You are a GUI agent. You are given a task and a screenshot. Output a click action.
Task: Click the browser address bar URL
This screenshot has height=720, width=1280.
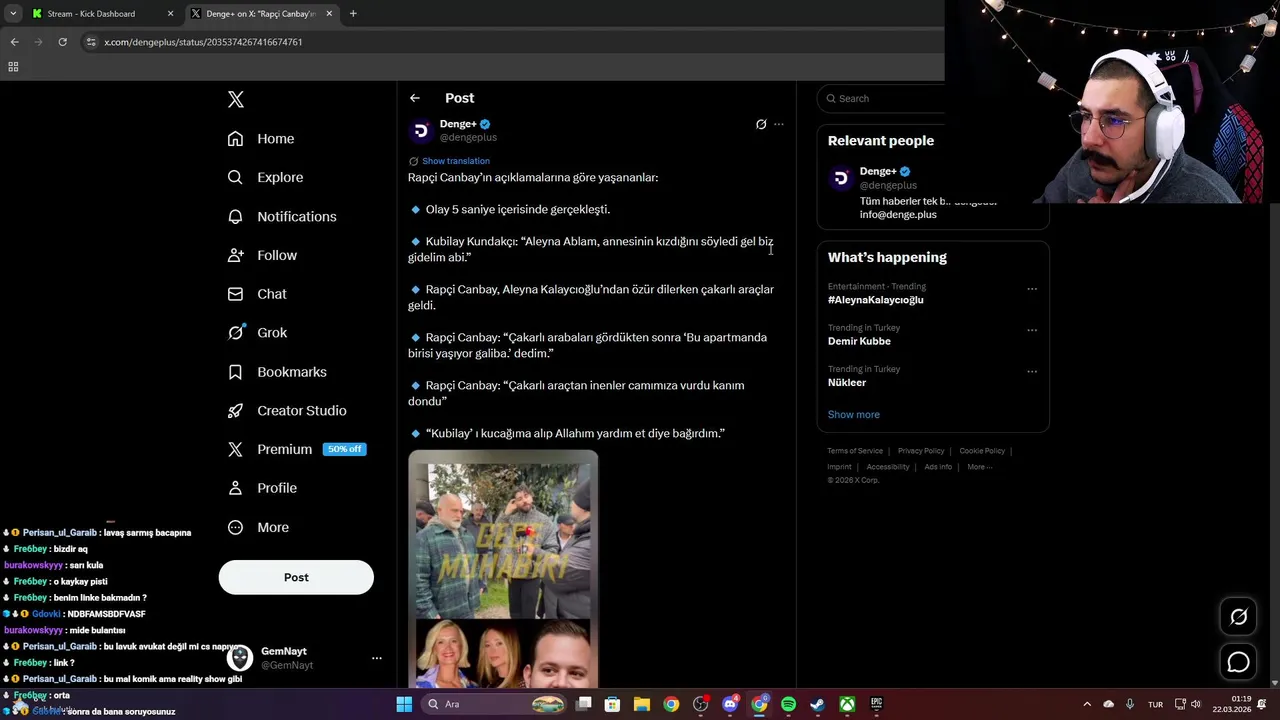[x=203, y=42]
